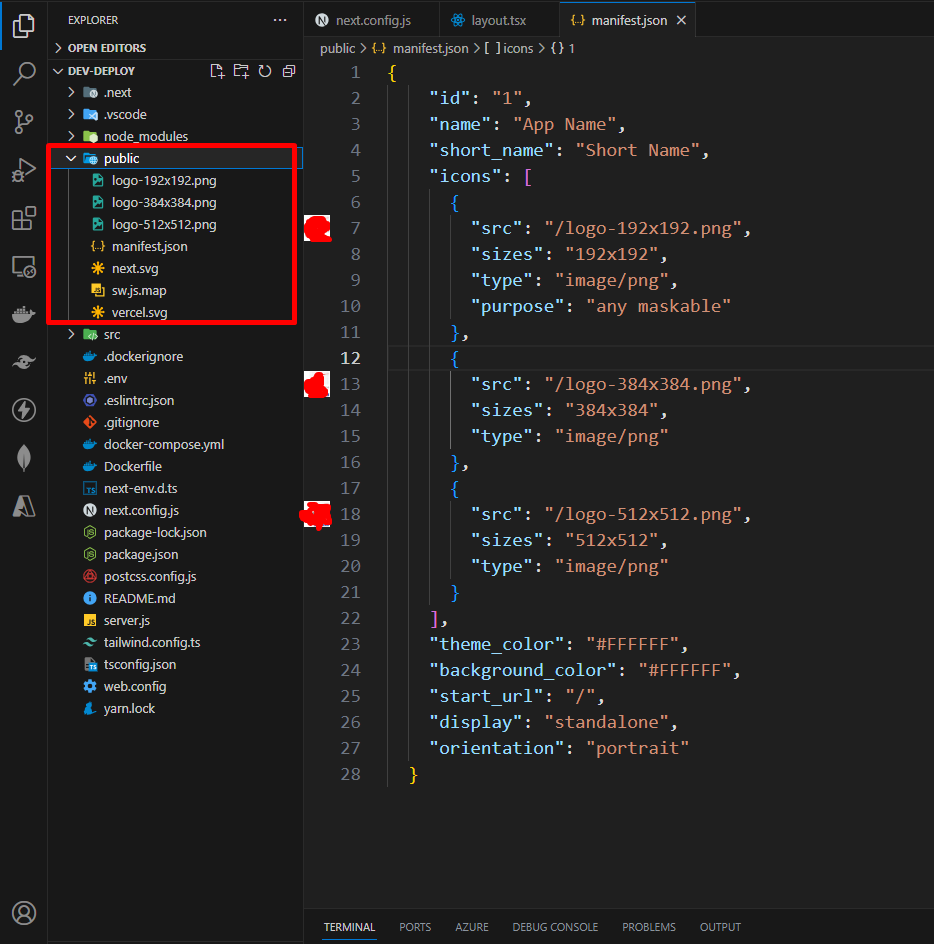Open manifest.json in the file tree

click(175, 247)
